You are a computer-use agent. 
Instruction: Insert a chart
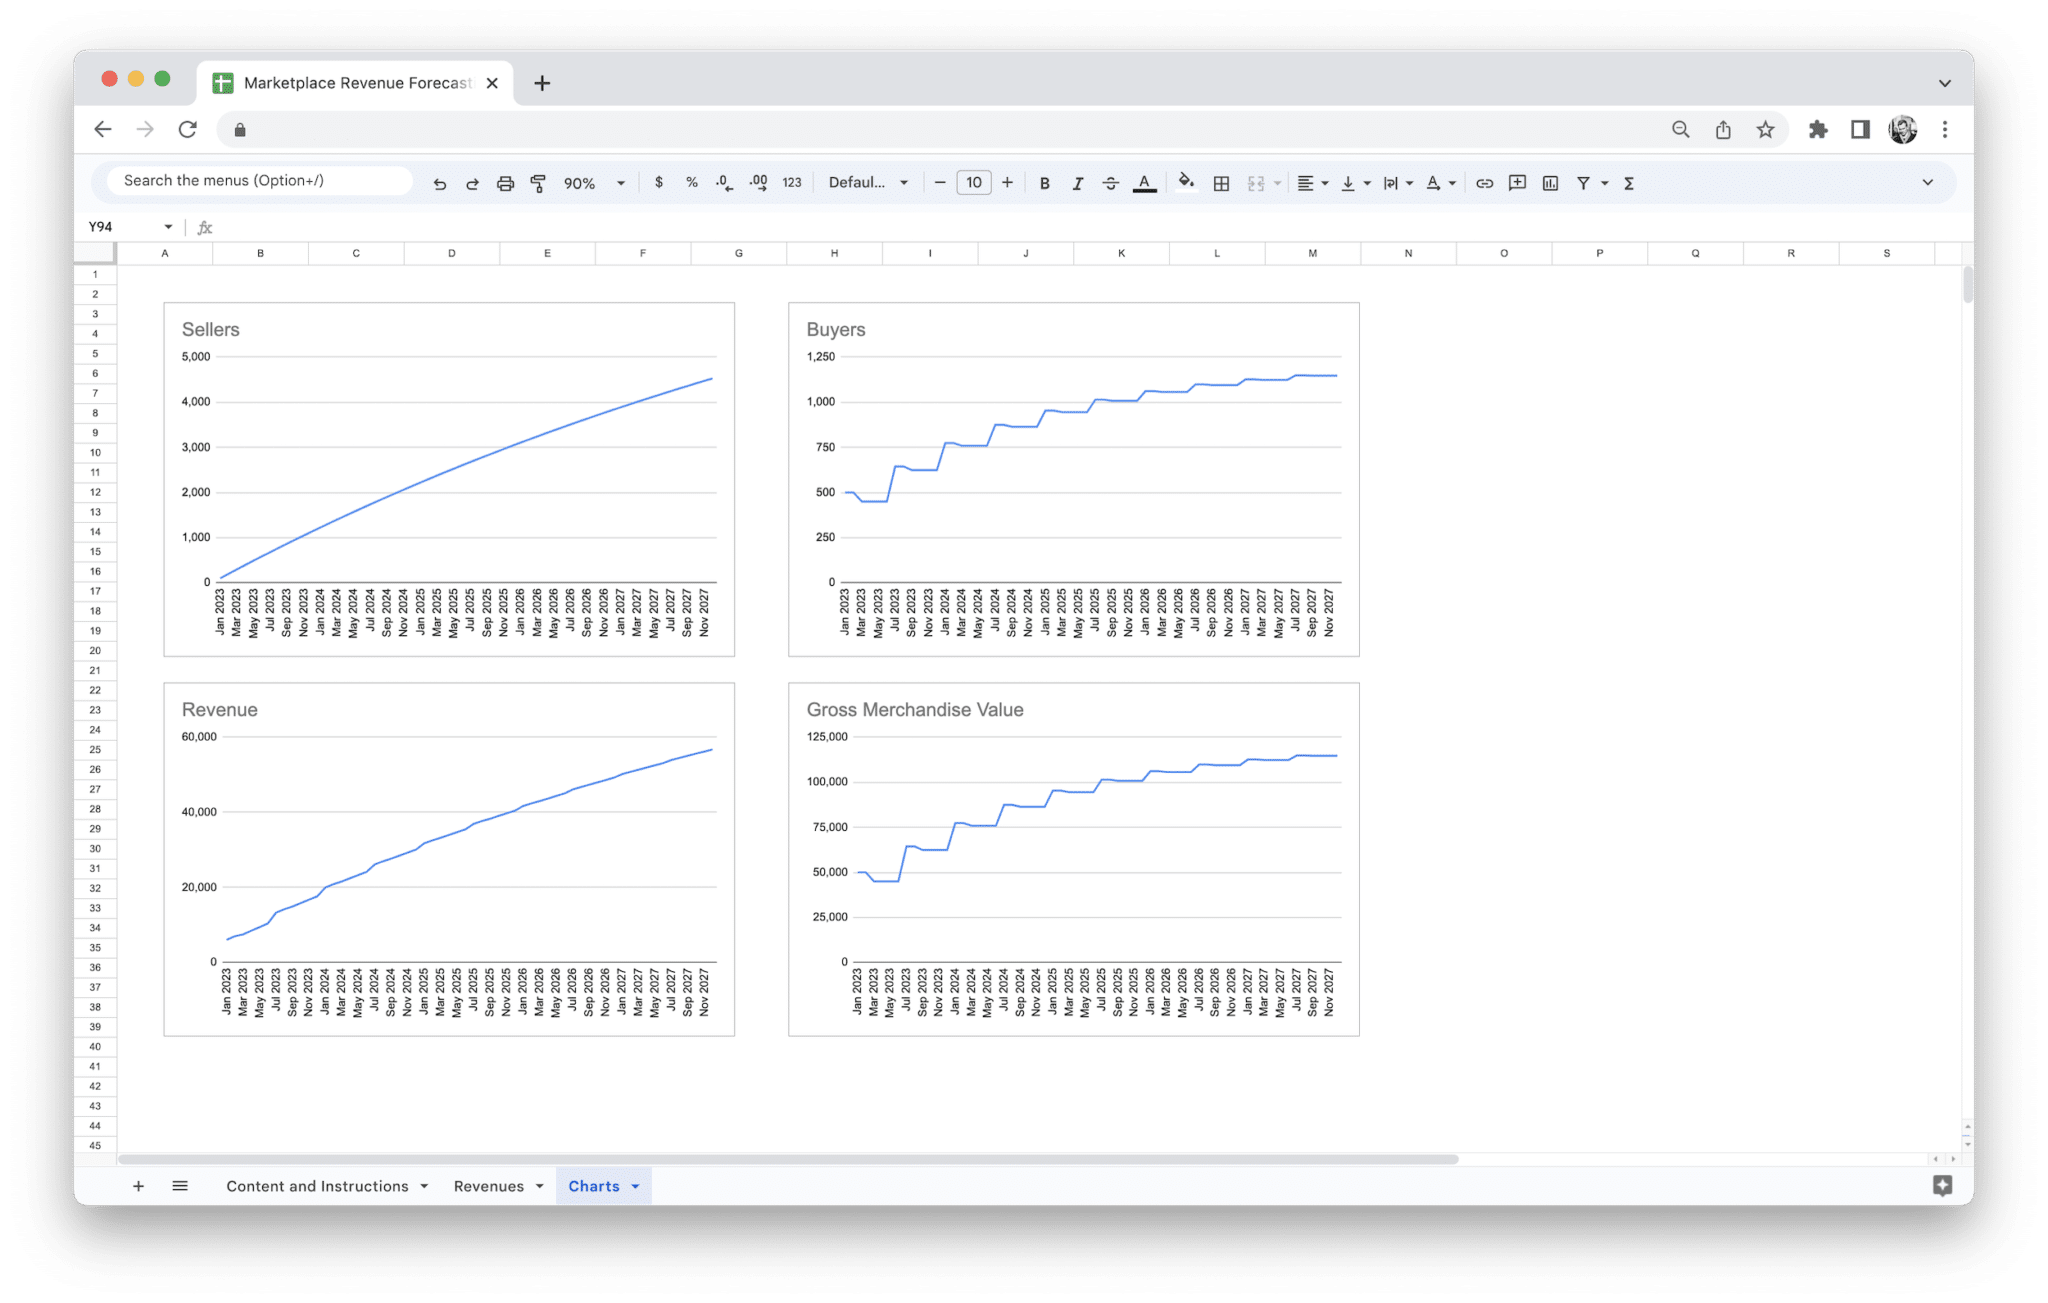click(x=1550, y=182)
